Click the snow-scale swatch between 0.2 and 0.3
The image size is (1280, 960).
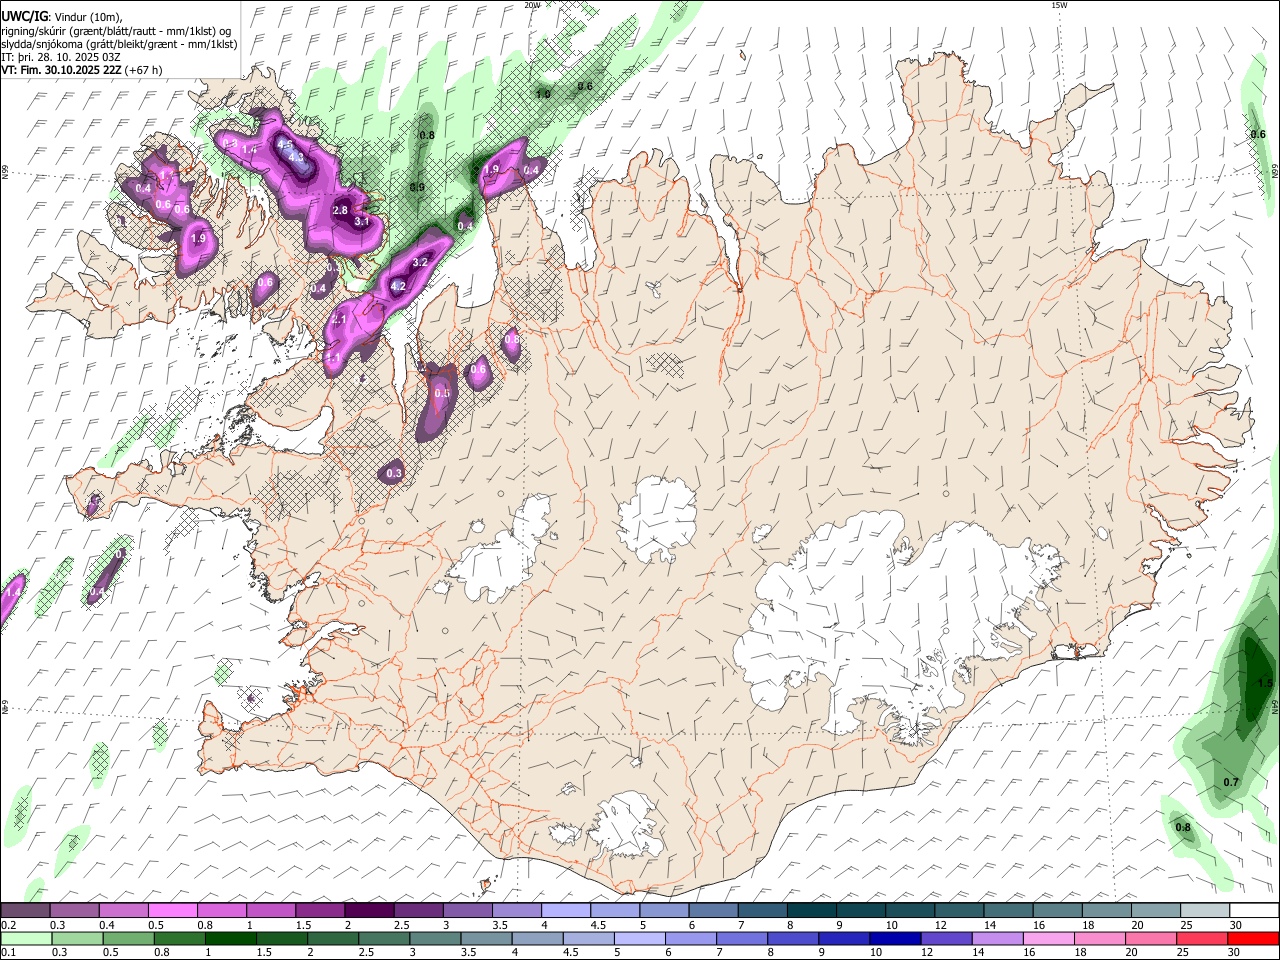point(25,910)
